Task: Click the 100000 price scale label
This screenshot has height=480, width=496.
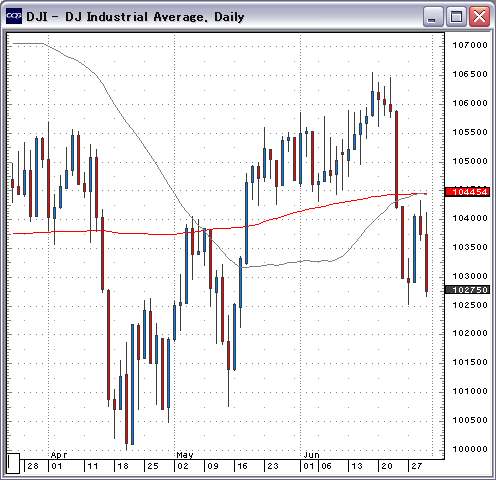Action: 470,449
